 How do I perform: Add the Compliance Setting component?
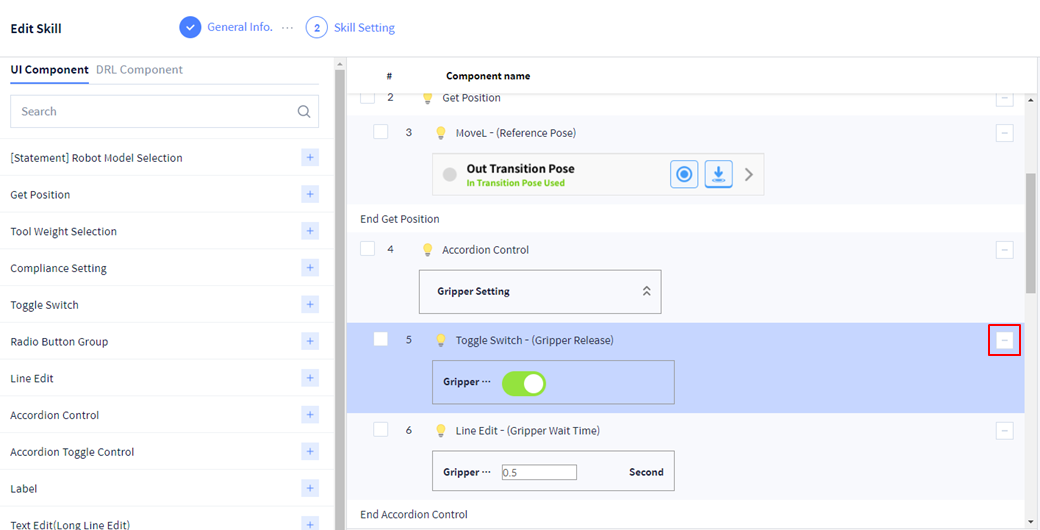pos(310,268)
